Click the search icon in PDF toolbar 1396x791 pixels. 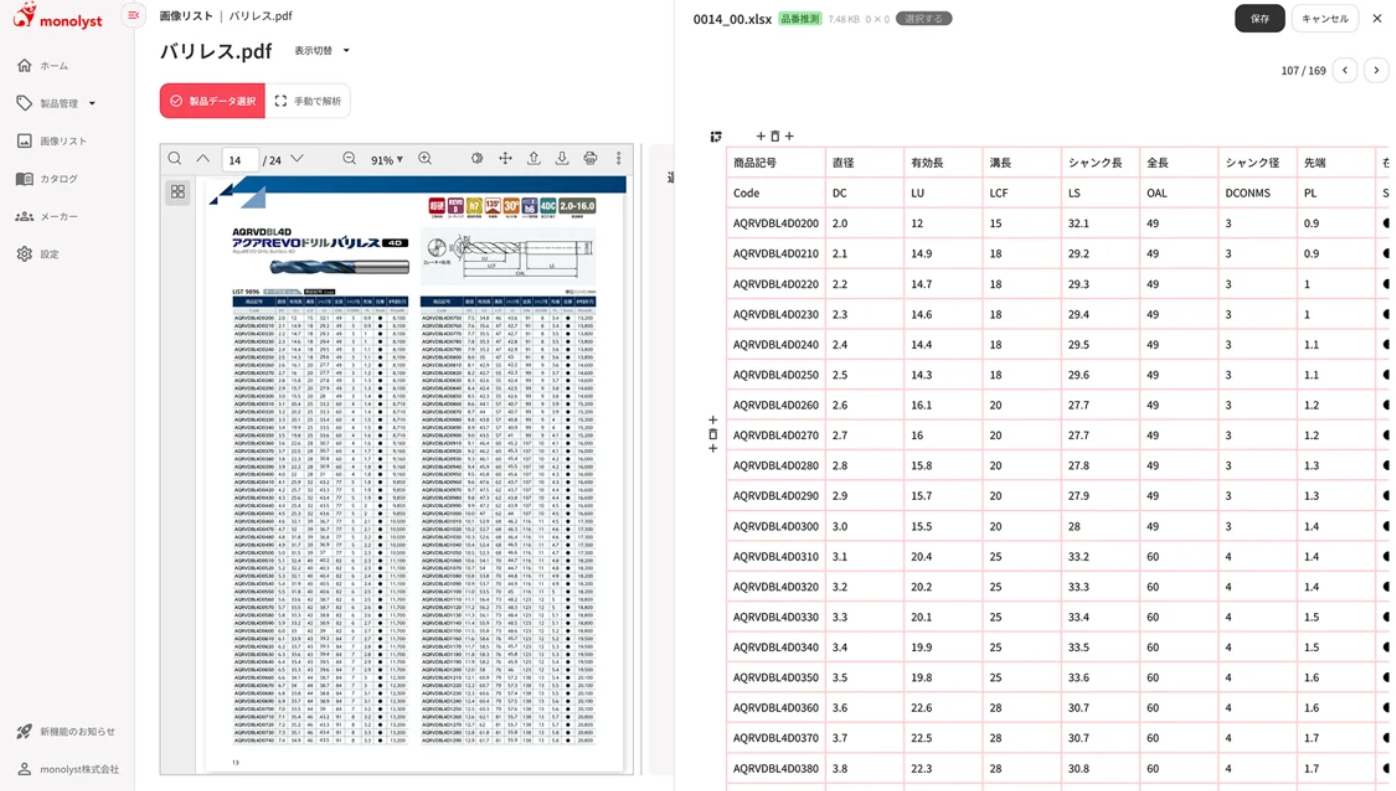175,159
